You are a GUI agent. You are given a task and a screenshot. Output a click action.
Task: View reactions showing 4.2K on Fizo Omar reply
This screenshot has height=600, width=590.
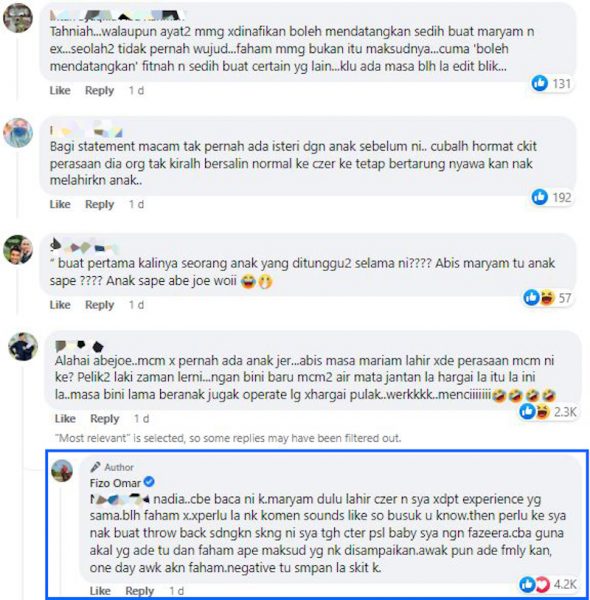[x=548, y=584]
